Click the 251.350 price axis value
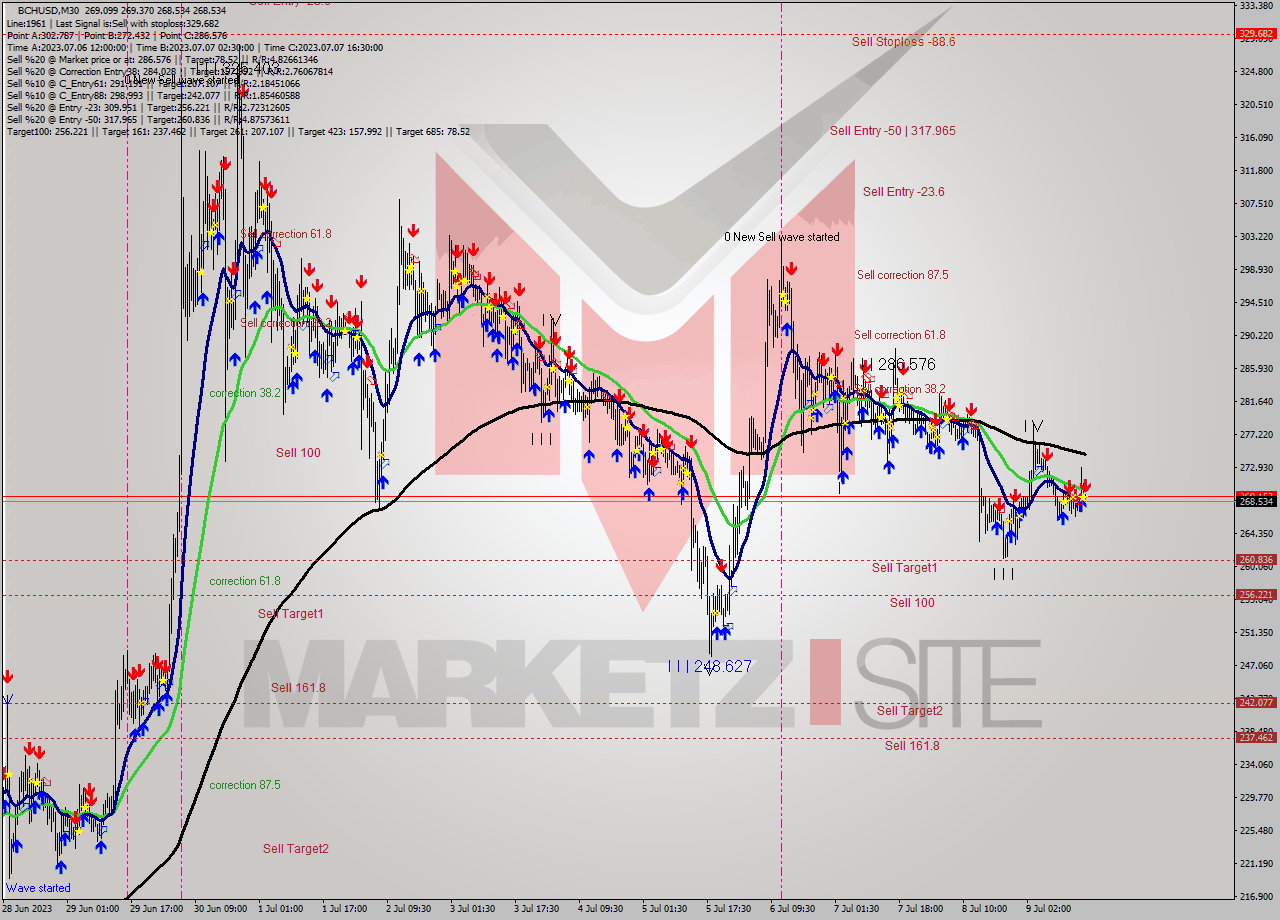The height and width of the screenshot is (920, 1280). pos(1256,633)
